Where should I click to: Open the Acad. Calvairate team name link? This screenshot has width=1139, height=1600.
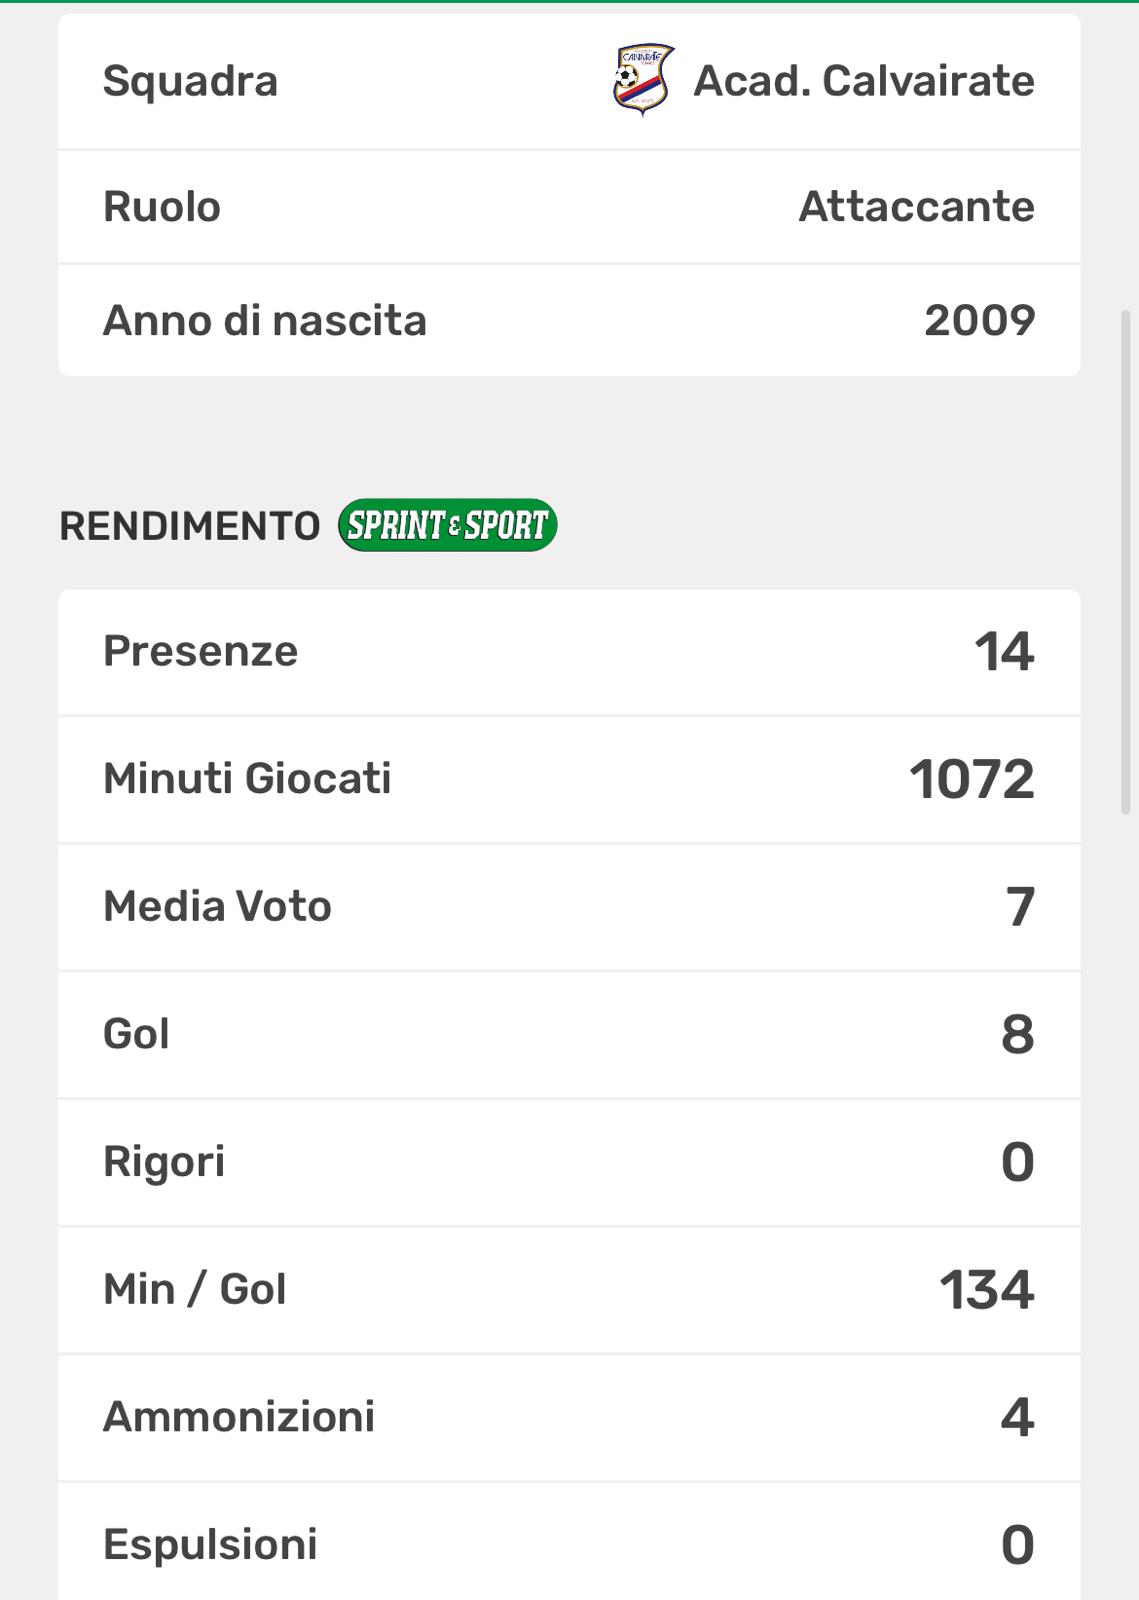(864, 81)
